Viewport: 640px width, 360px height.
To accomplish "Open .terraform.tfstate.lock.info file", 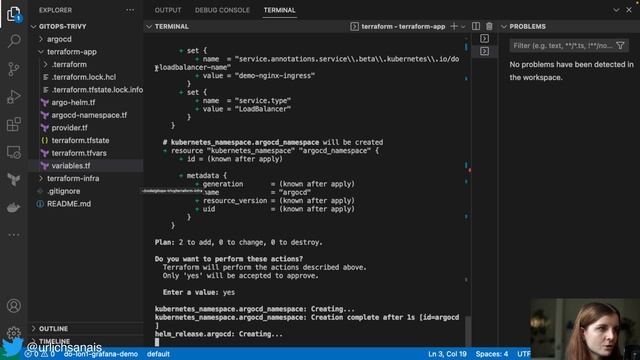I will [x=97, y=90].
